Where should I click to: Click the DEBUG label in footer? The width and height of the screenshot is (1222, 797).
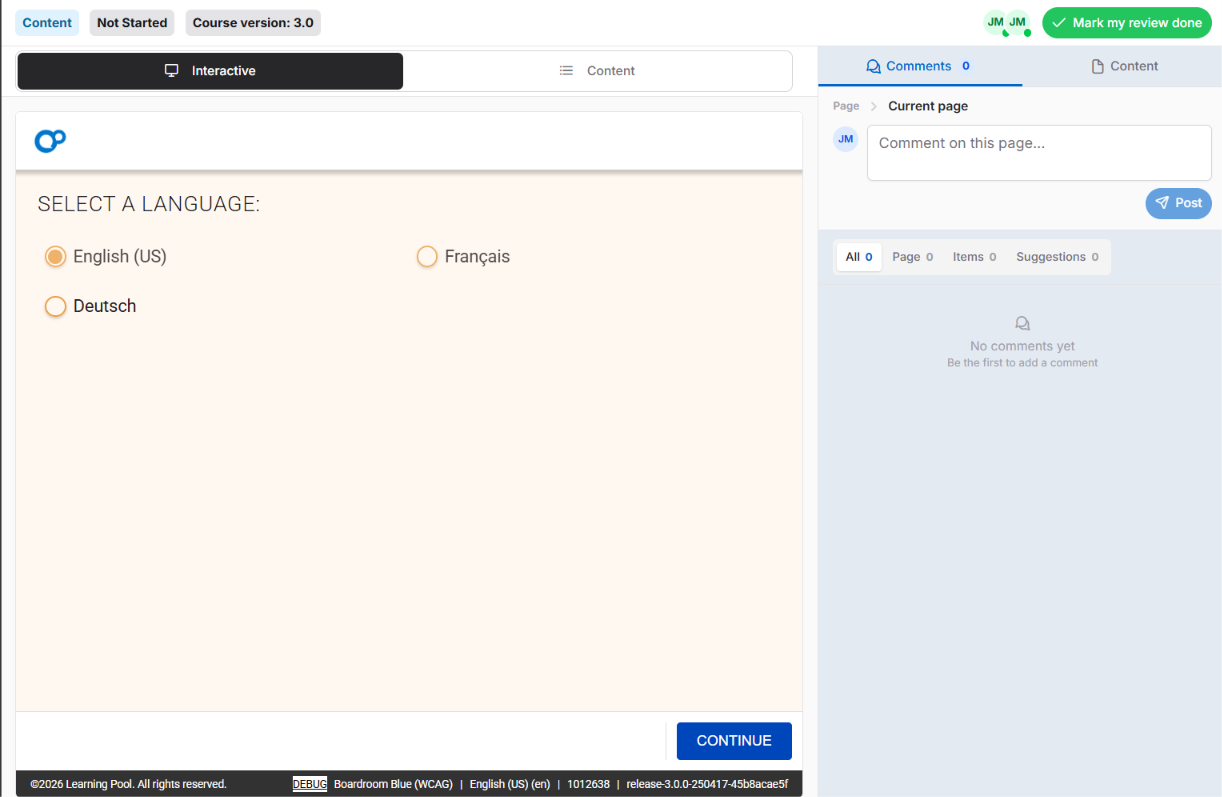310,784
